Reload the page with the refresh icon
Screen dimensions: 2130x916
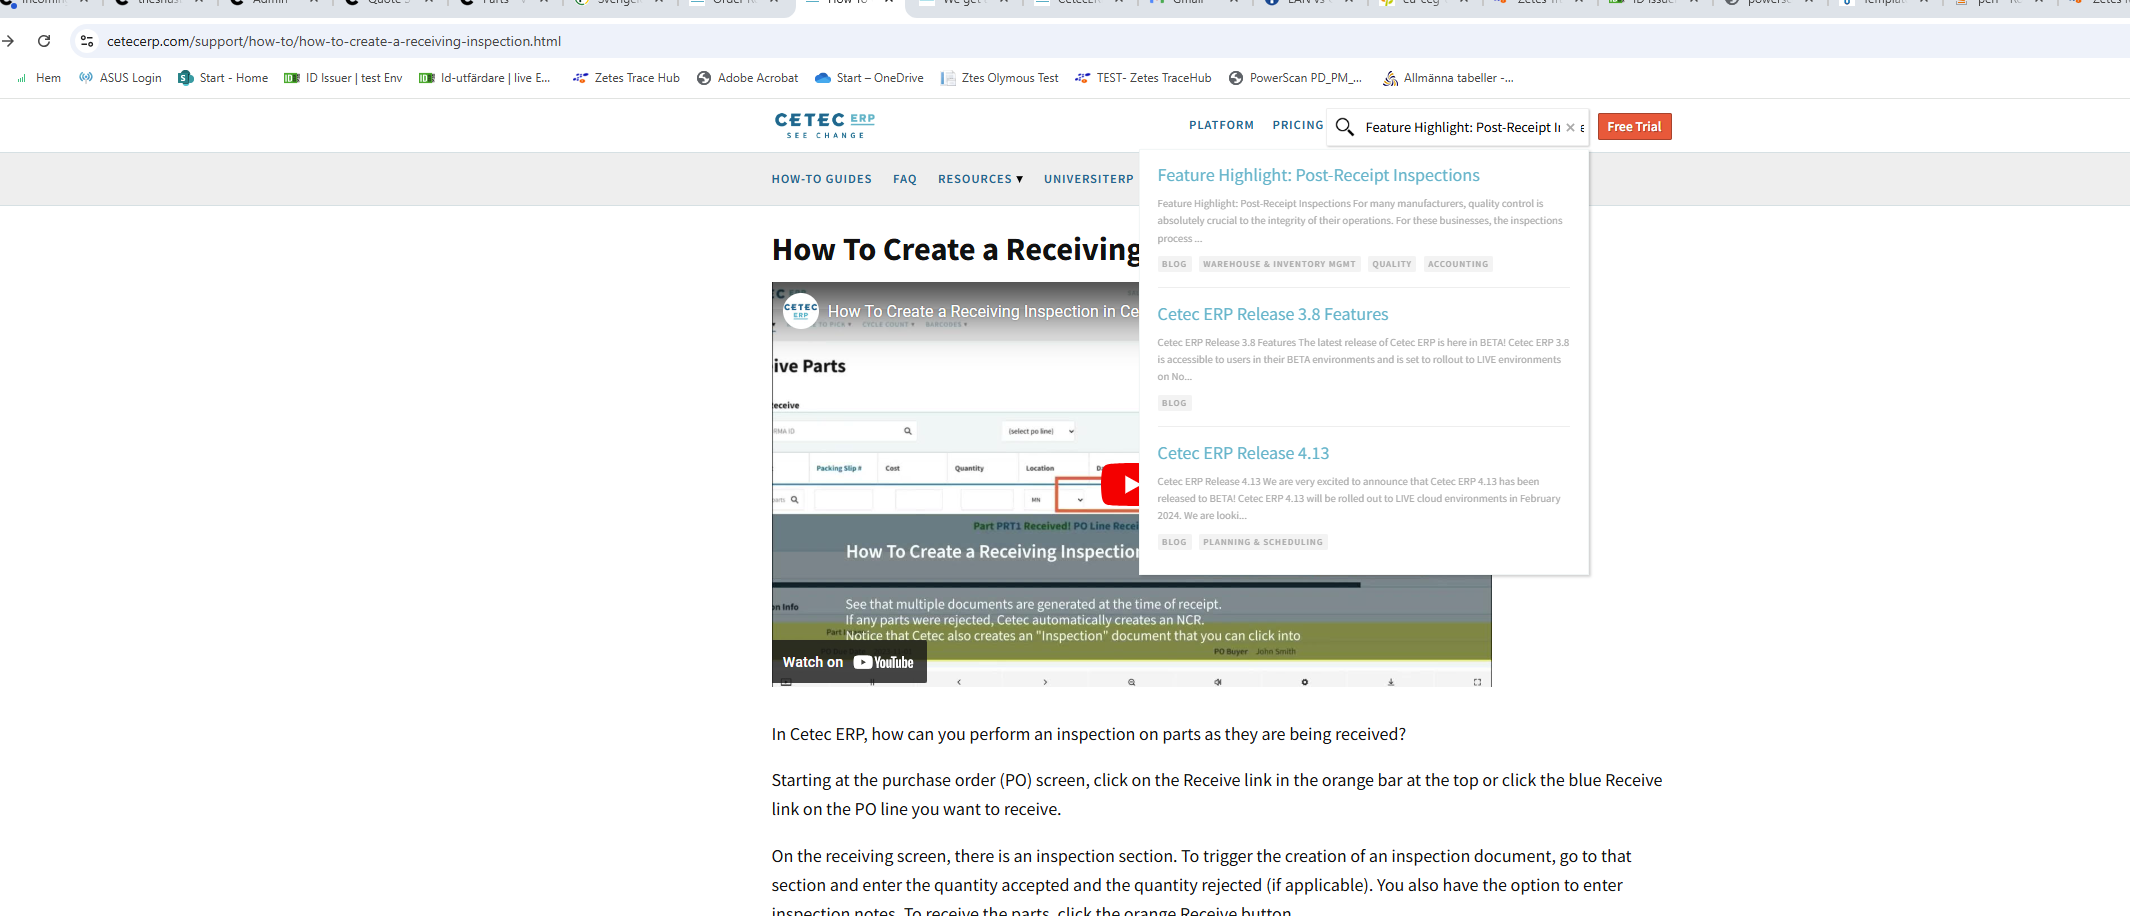click(x=44, y=41)
